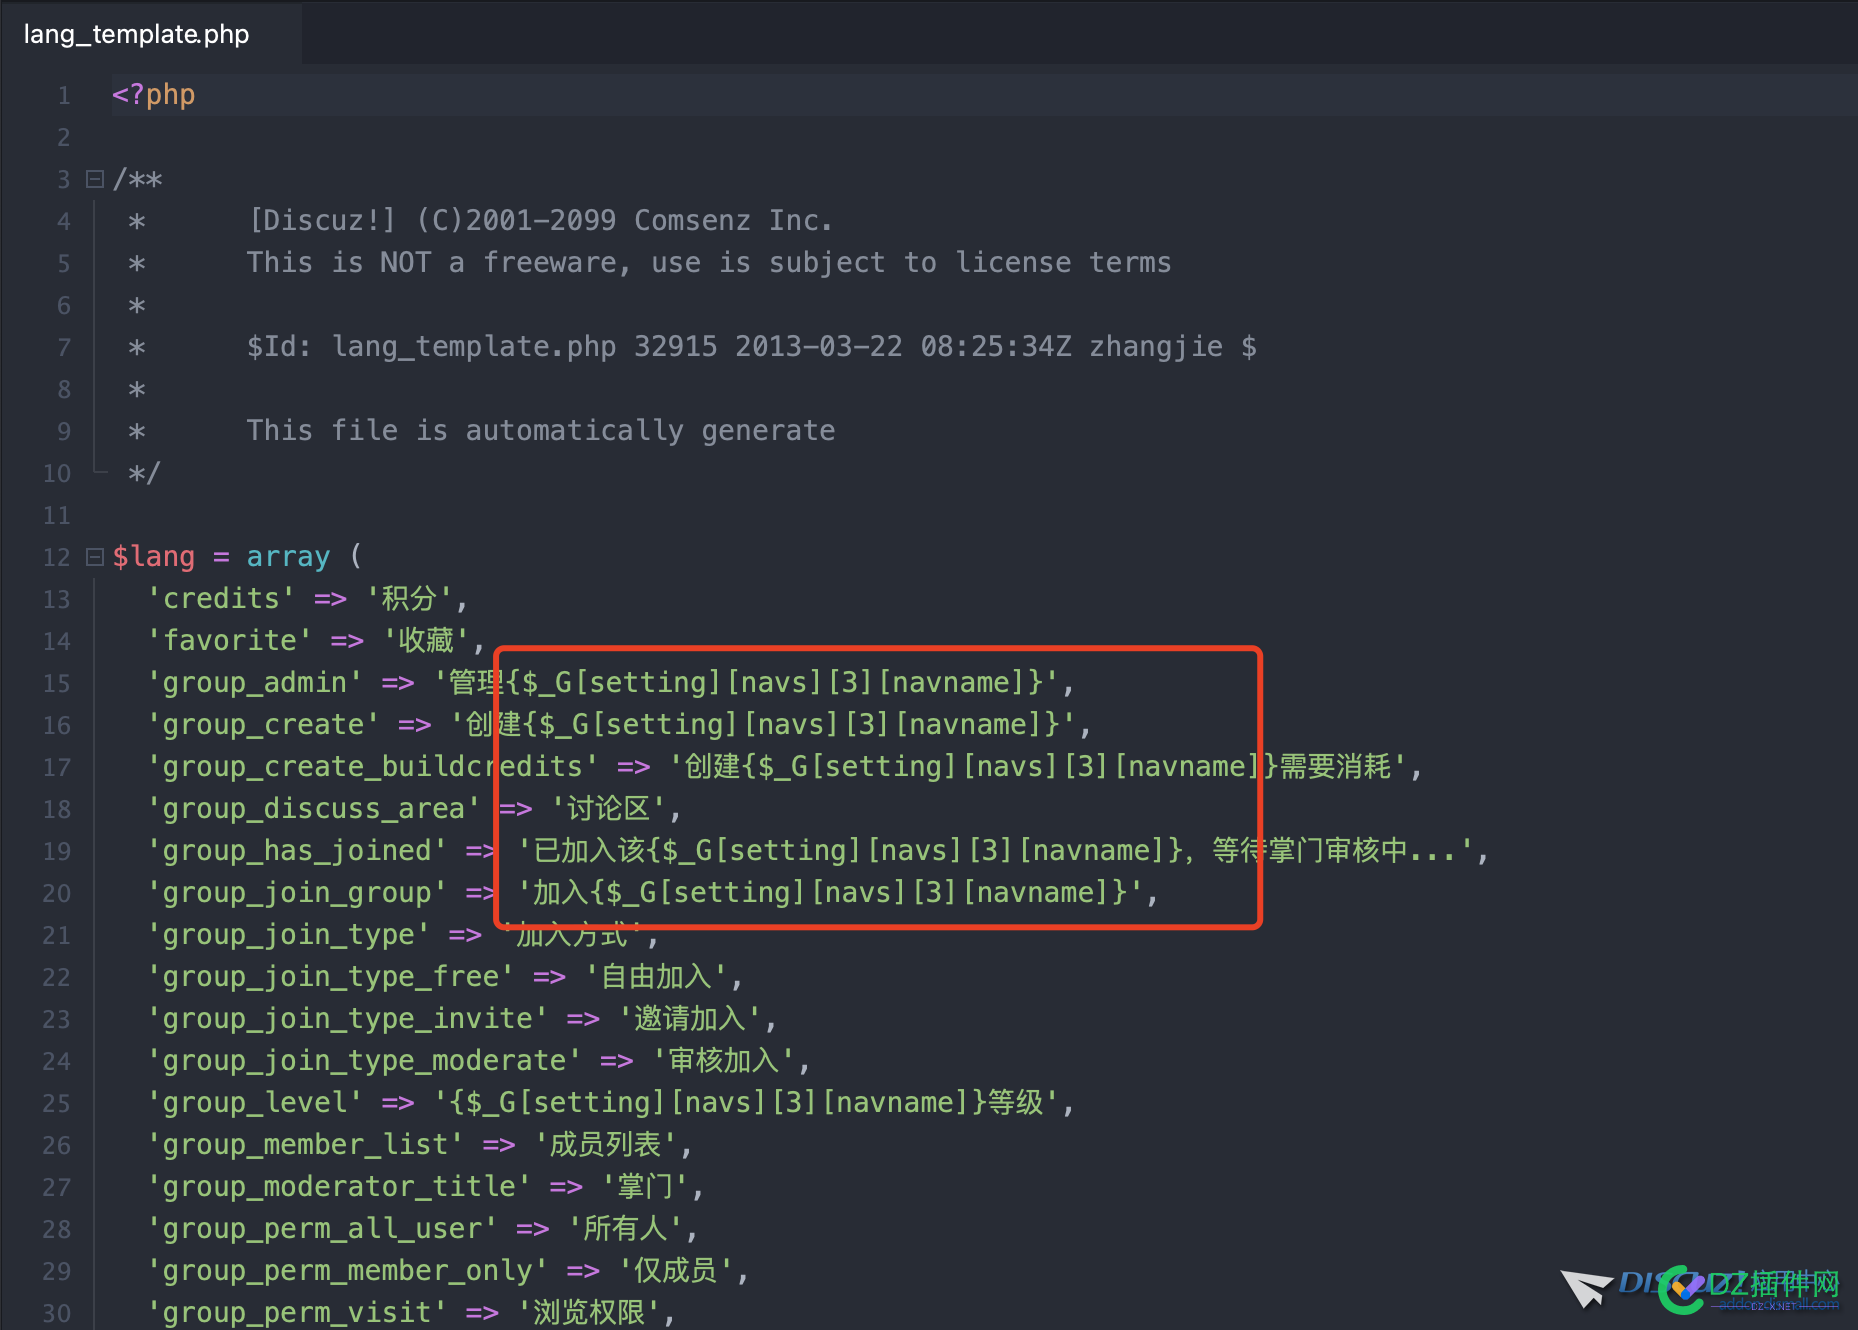The image size is (1858, 1330).
Task: Click the 'group_discuss_area' key
Action: (x=314, y=808)
